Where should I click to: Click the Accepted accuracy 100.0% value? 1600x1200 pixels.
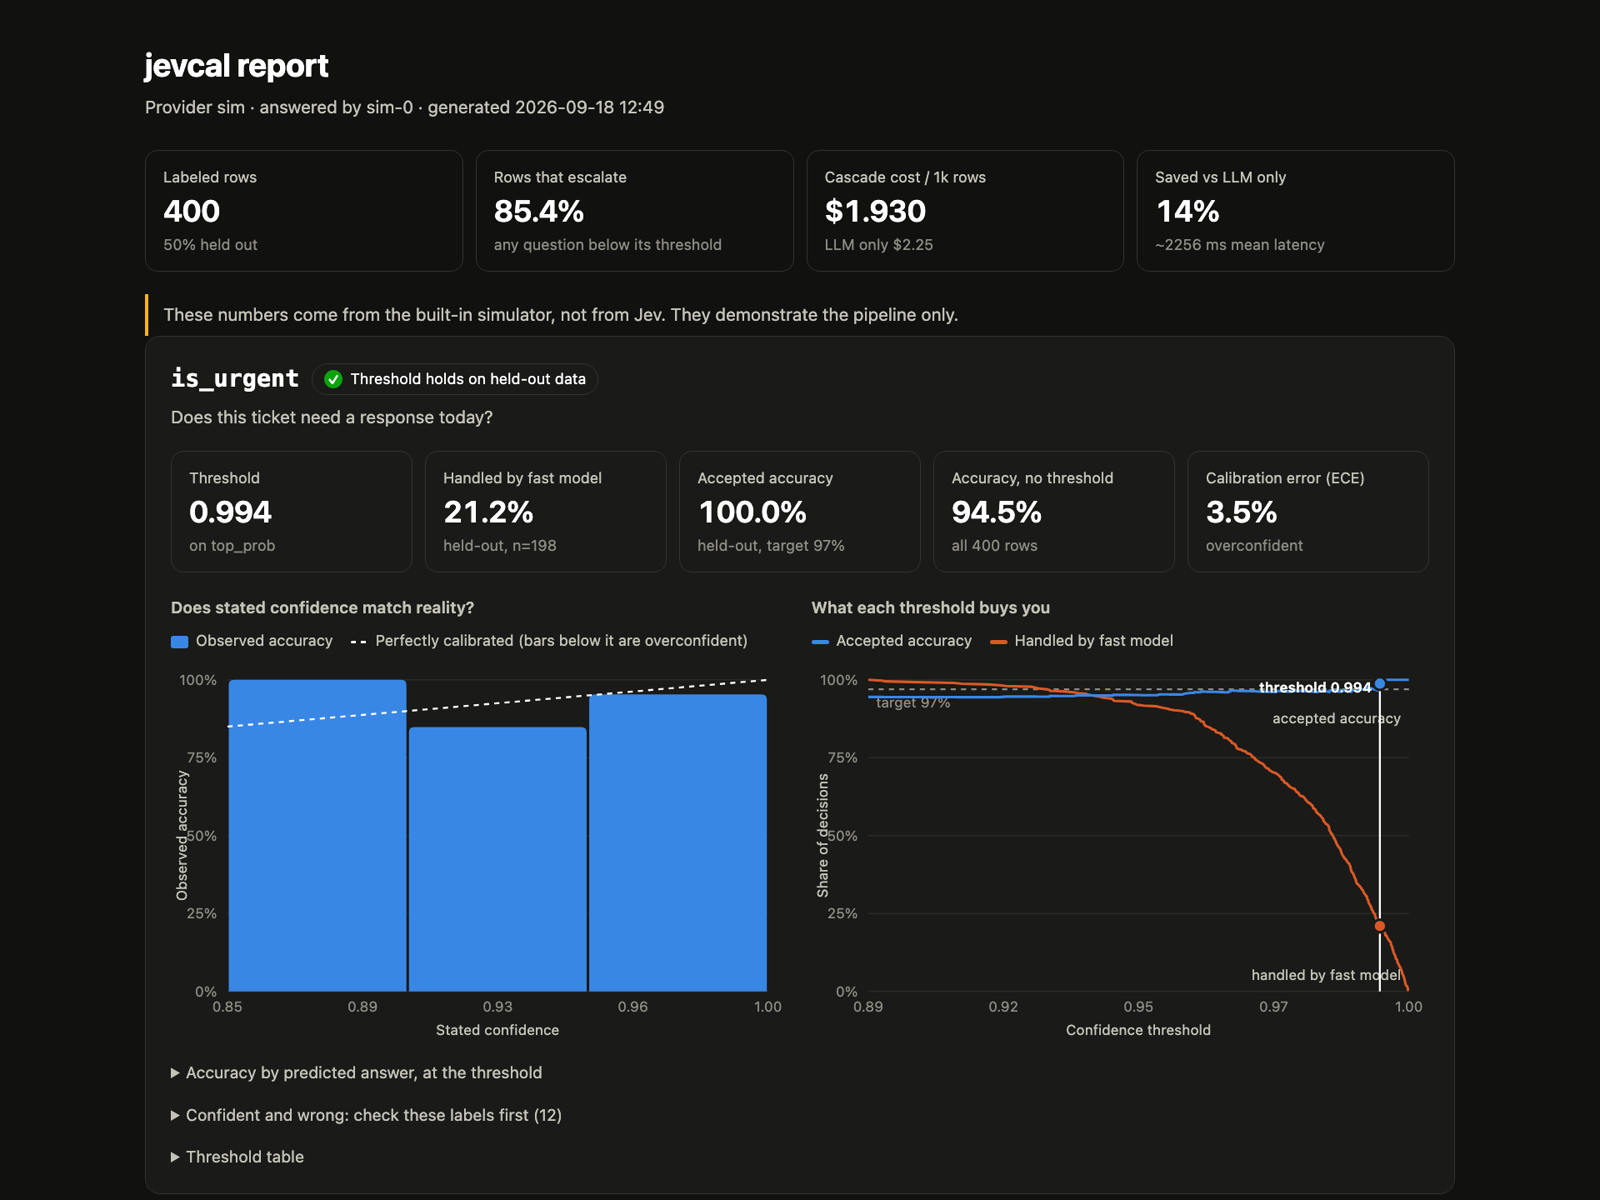752,512
